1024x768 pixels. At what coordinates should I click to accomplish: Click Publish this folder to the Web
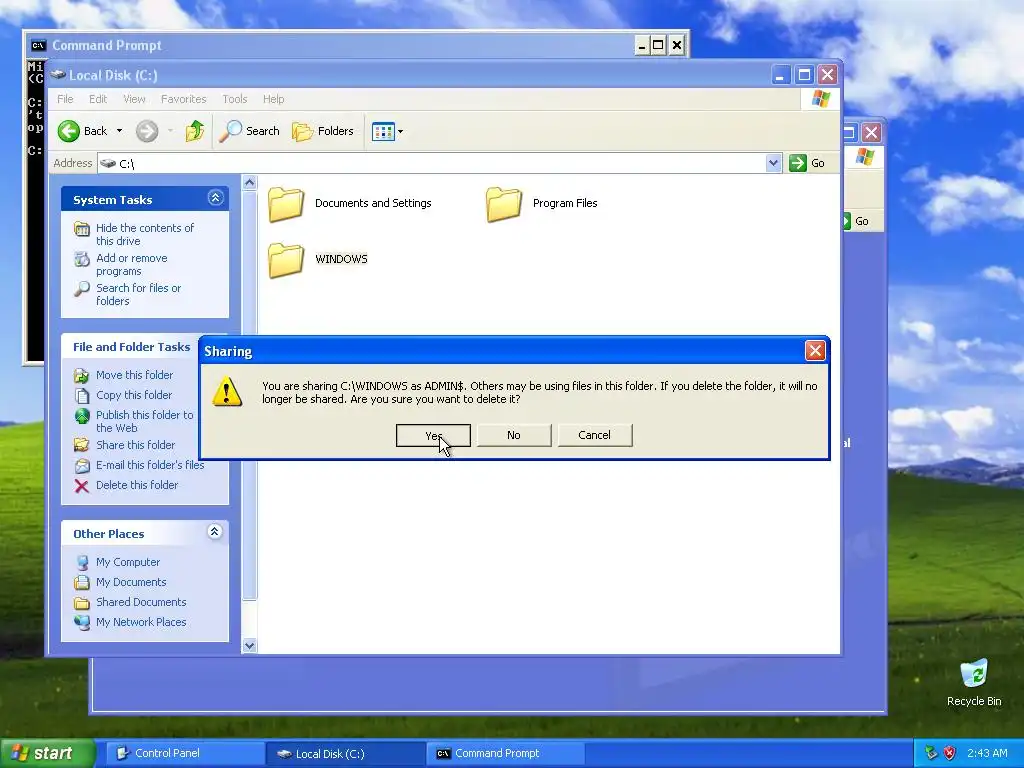click(144, 421)
